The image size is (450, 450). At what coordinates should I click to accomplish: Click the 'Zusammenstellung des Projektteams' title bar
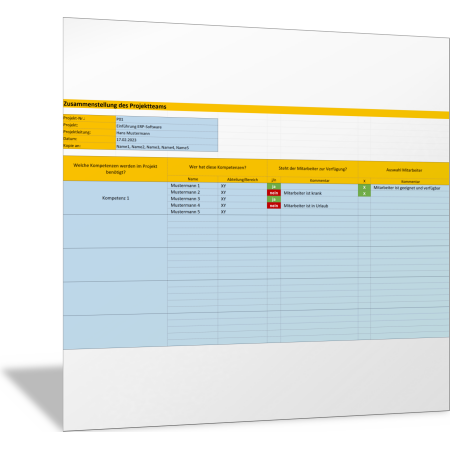pyautogui.click(x=256, y=109)
